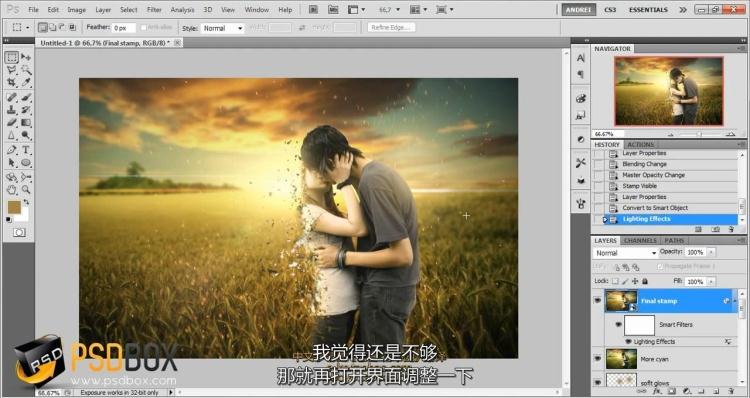Hide the Final stamp layer
Image resolution: width=750 pixels, height=398 pixels.
click(x=597, y=301)
